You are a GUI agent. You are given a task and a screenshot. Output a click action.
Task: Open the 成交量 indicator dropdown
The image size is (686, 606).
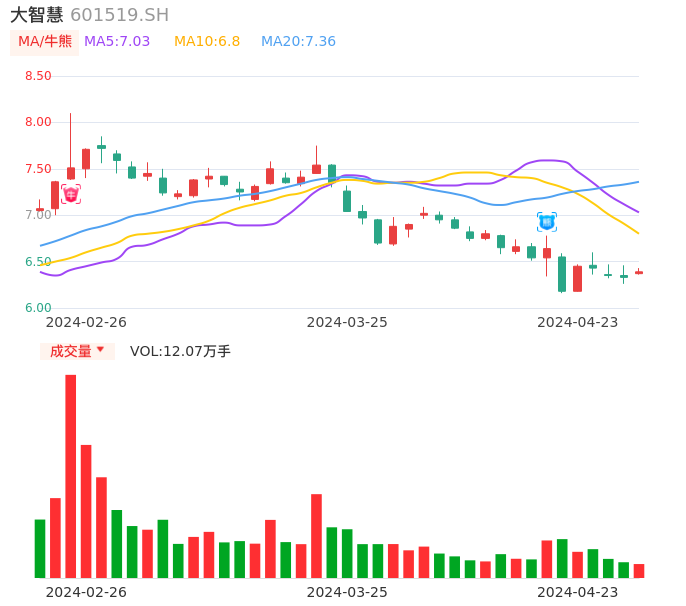click(77, 351)
